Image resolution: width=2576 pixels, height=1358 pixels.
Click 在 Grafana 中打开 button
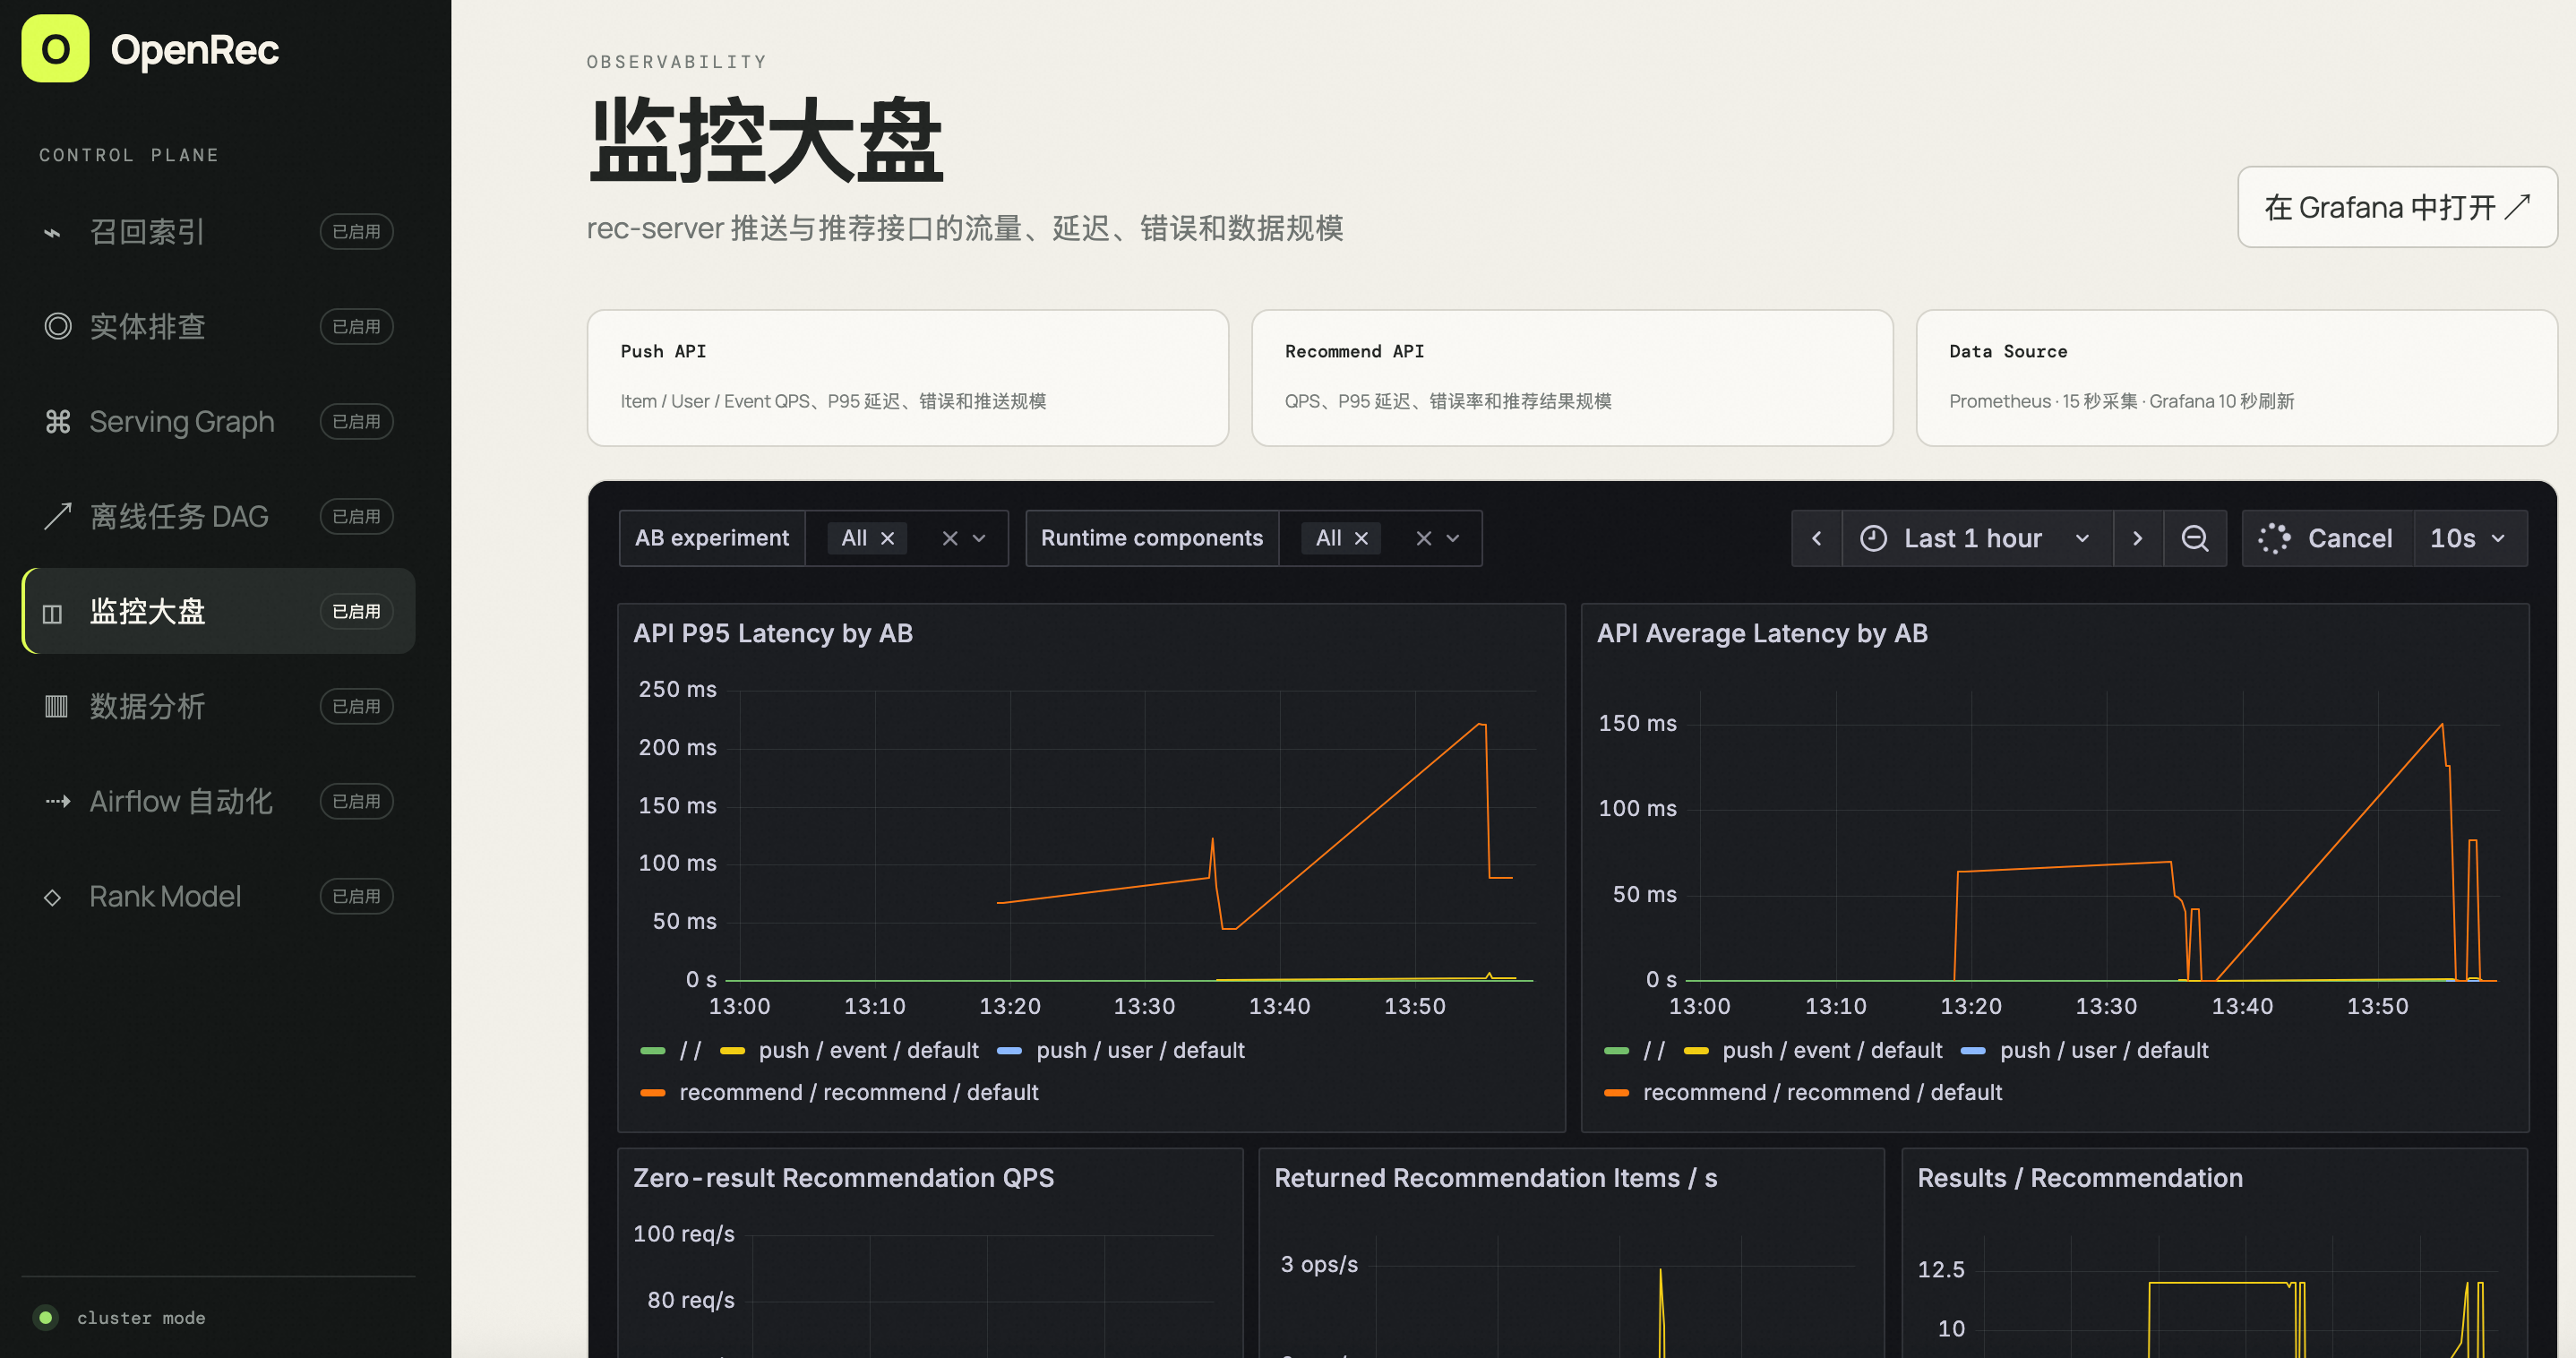pyautogui.click(x=2397, y=207)
